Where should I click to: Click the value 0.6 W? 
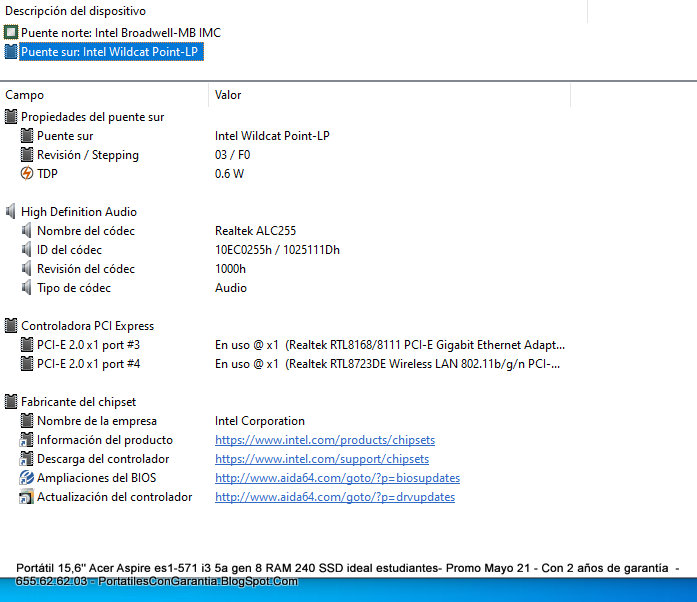click(x=229, y=174)
